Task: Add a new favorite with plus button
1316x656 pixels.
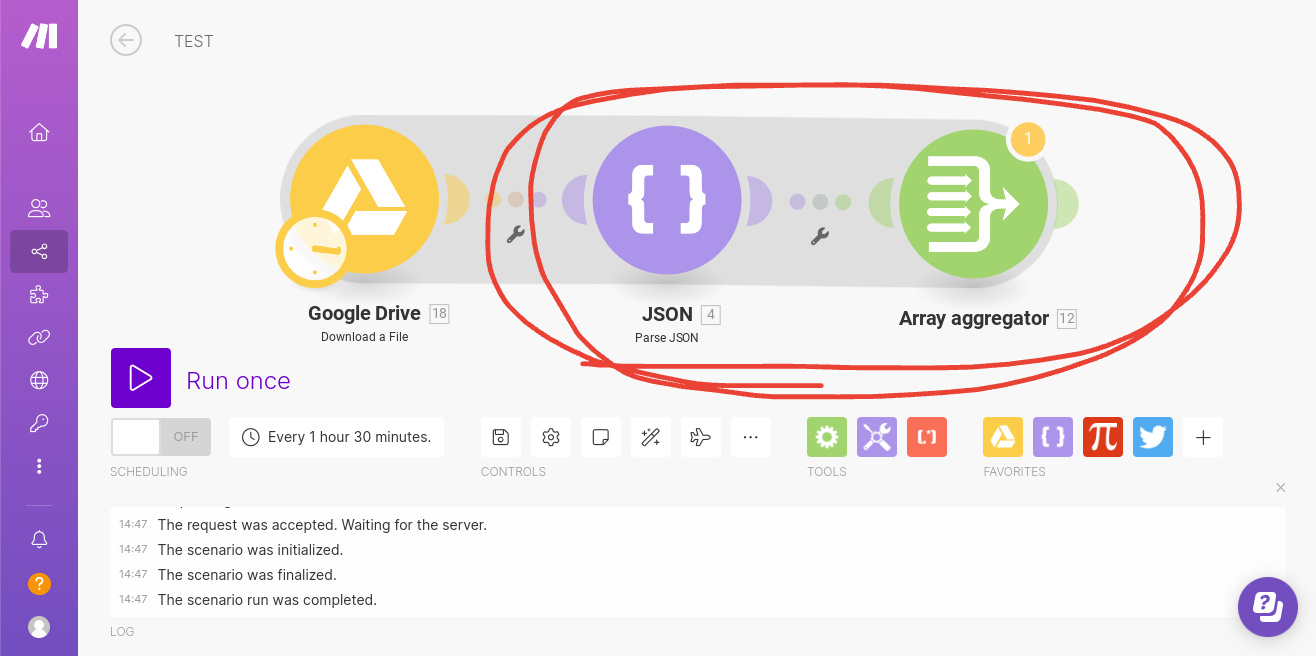Action: (x=1203, y=437)
